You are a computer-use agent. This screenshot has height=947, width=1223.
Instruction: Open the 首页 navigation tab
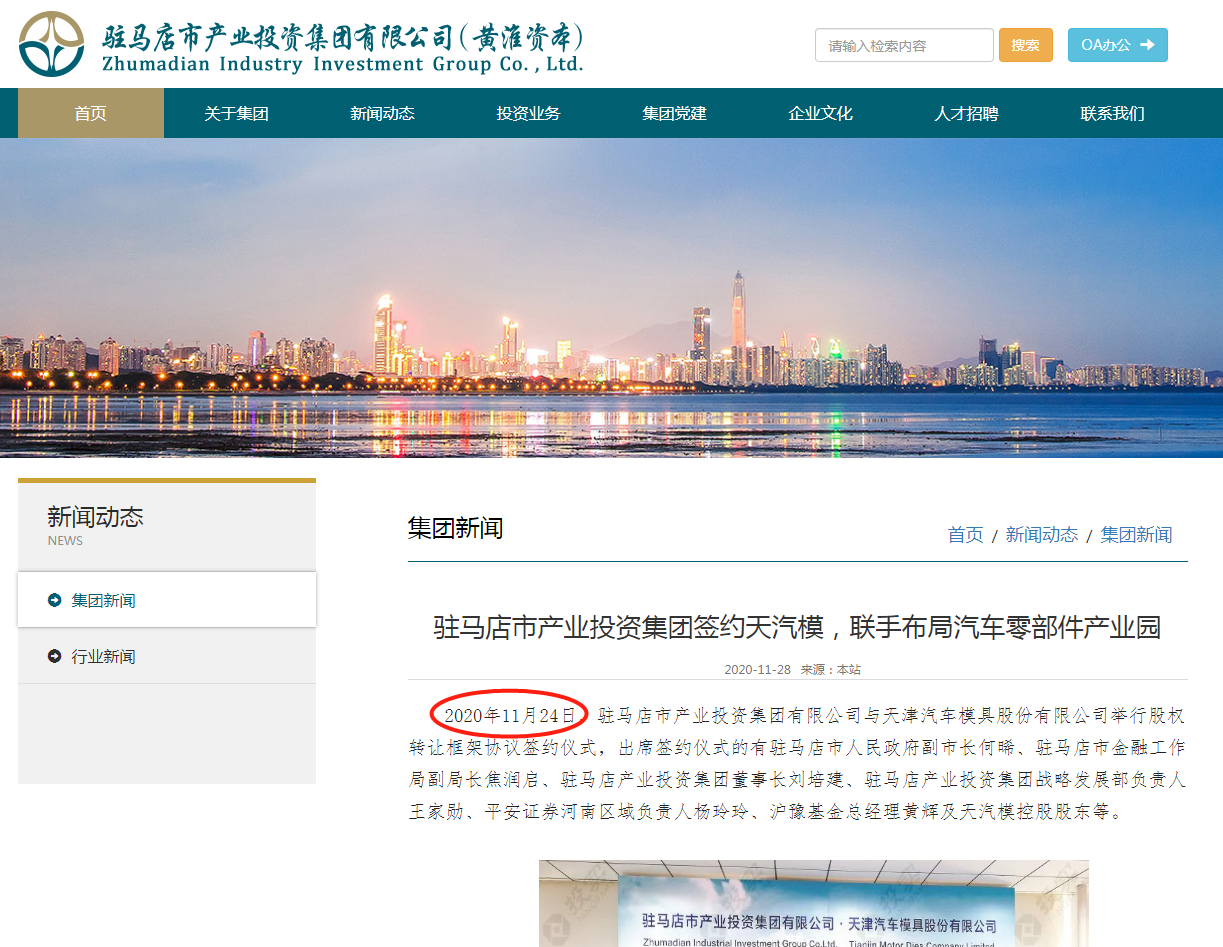coord(90,113)
